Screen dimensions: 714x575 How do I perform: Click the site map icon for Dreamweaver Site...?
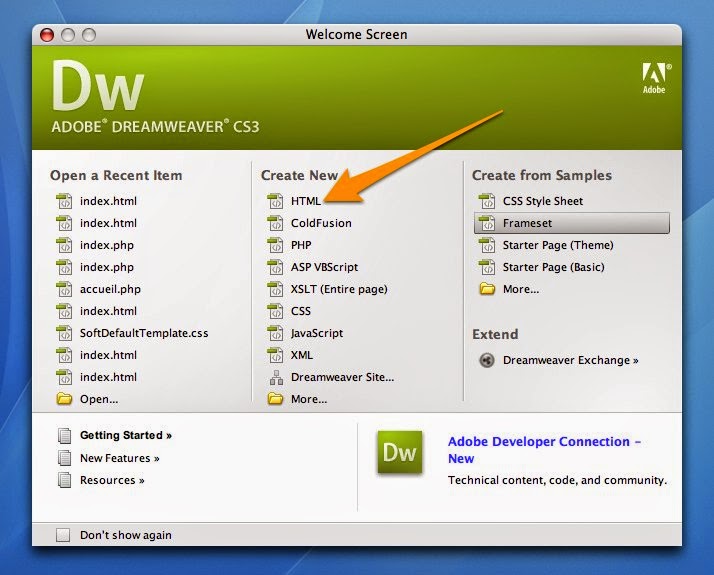coord(276,377)
